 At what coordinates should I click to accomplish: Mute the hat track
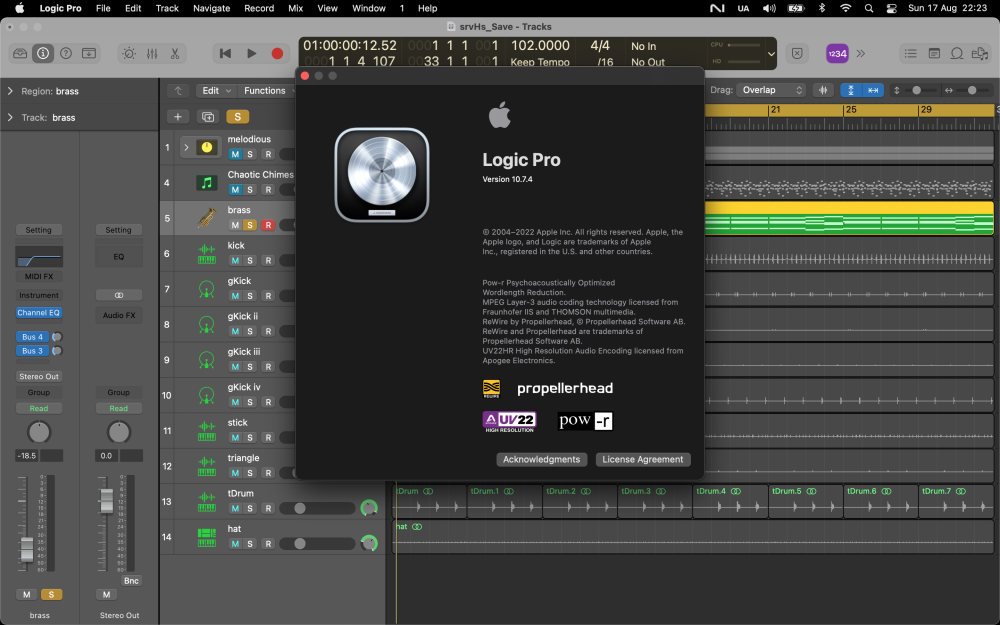235,543
